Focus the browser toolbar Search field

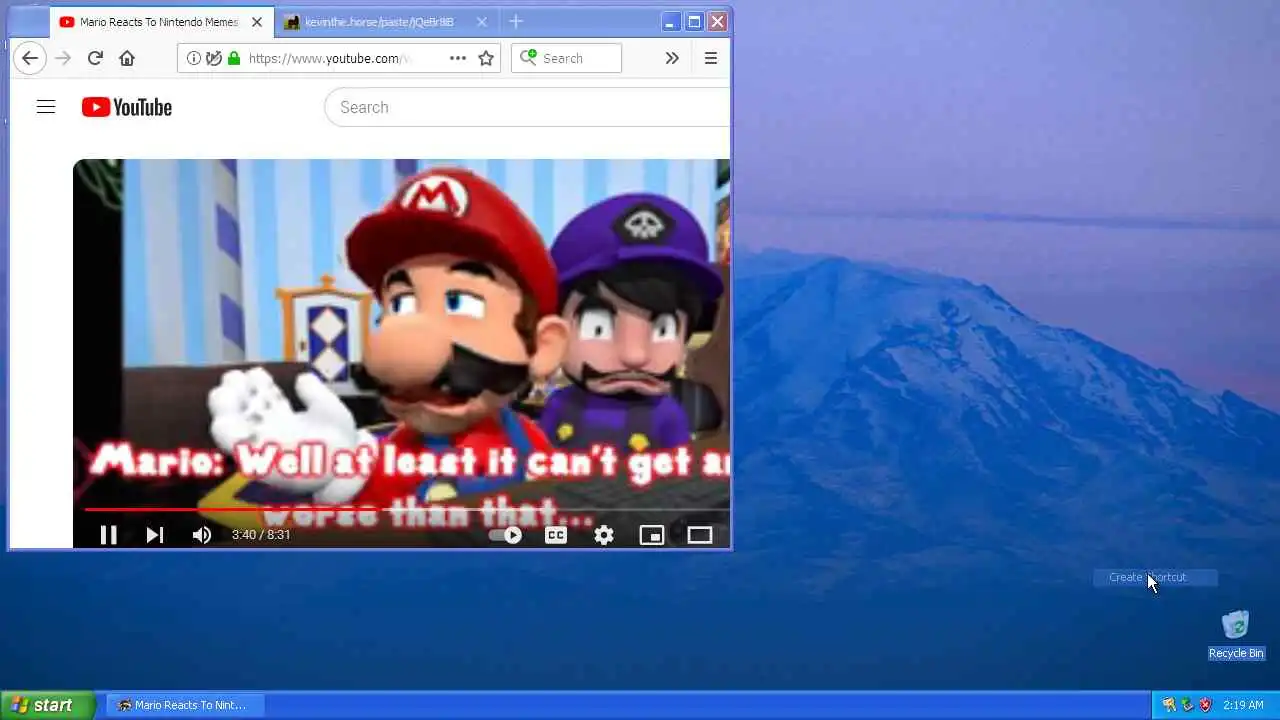(566, 58)
